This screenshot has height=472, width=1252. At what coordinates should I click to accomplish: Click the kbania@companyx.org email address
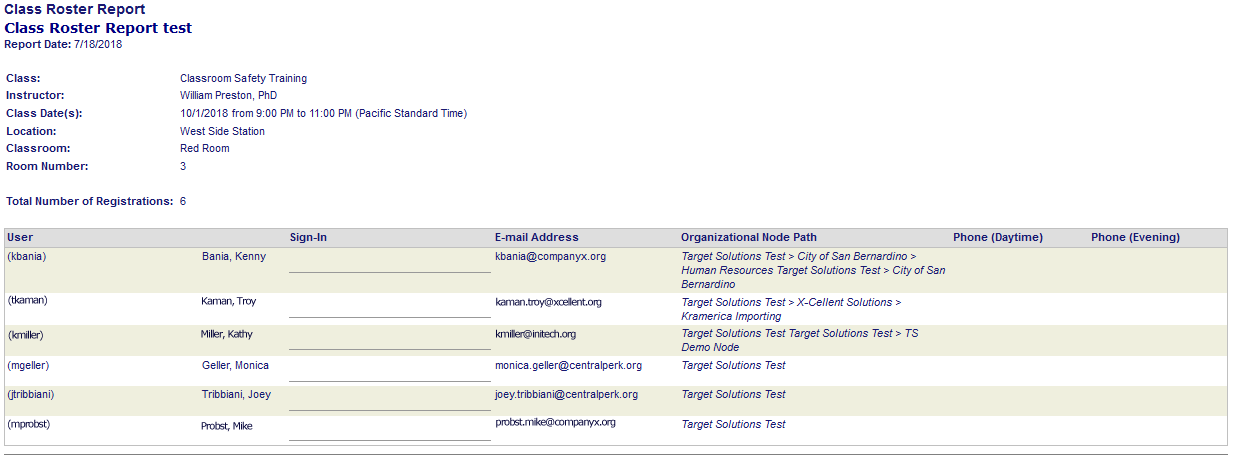tap(550, 256)
